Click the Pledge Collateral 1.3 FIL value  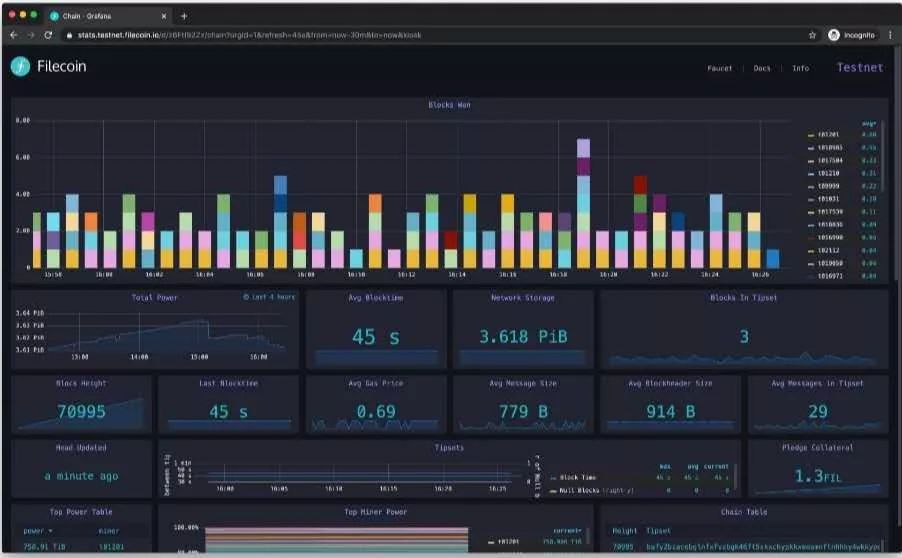pyautogui.click(x=817, y=476)
